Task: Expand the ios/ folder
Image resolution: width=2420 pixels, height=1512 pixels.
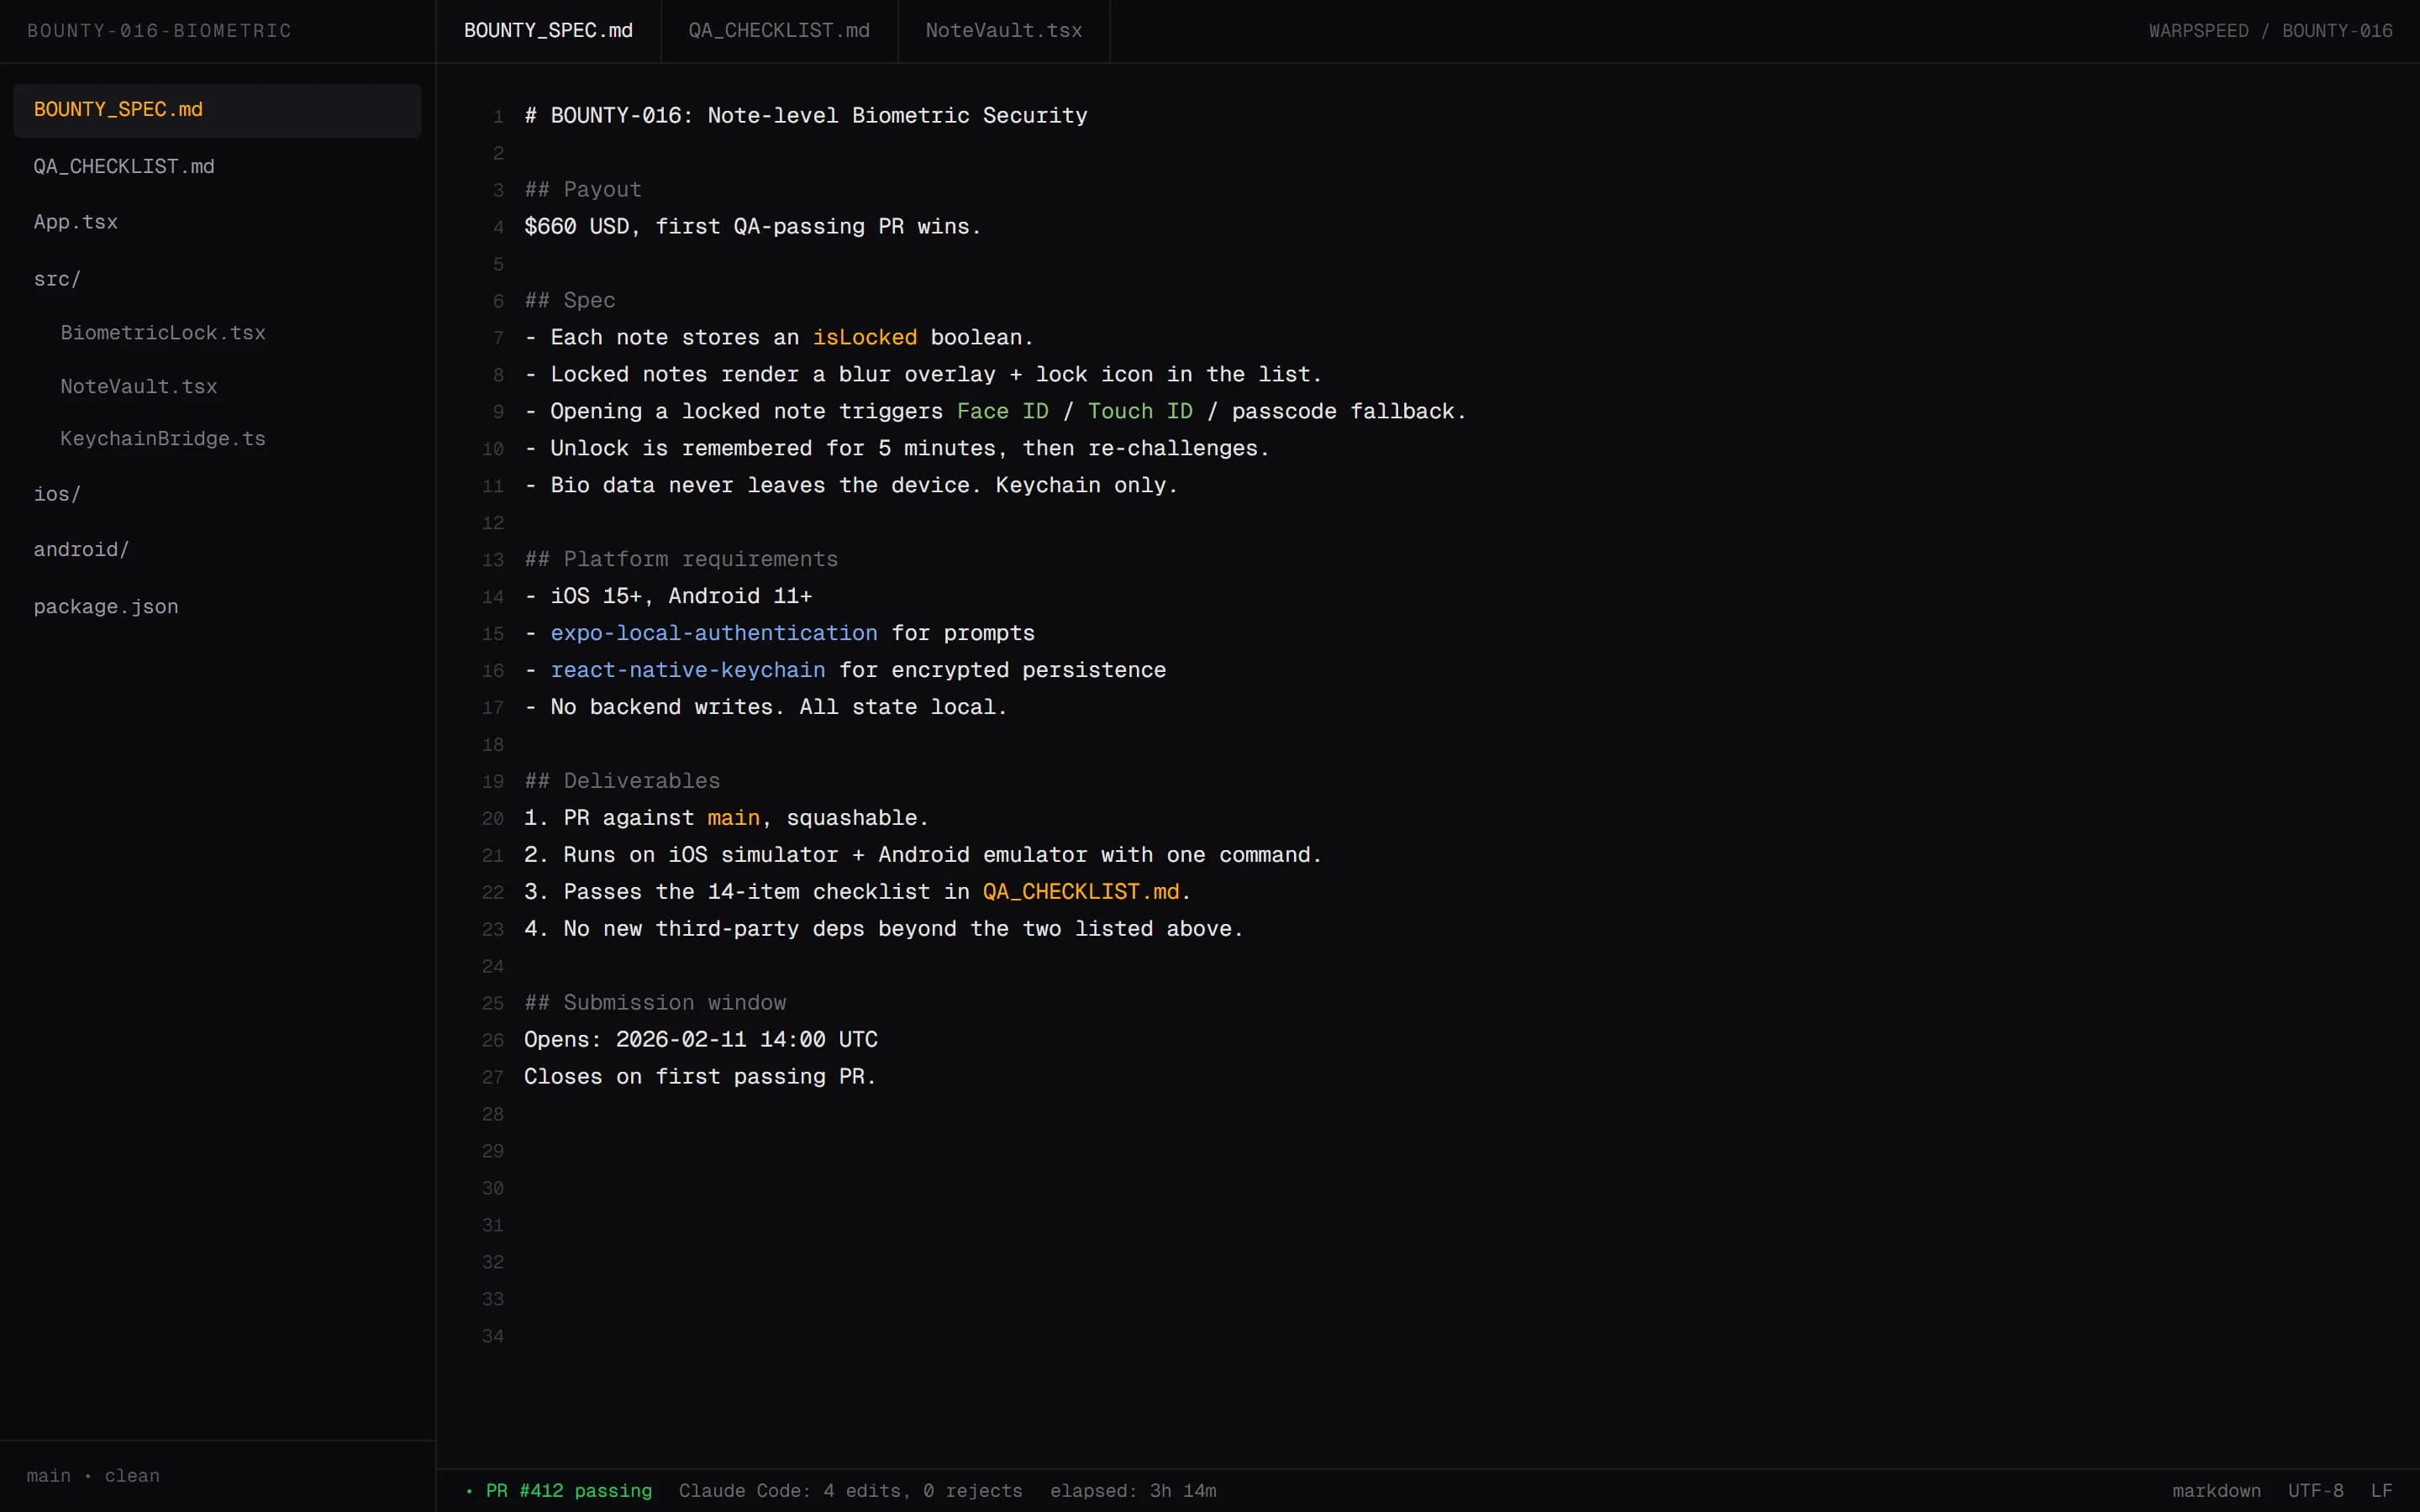Action: [x=57, y=493]
